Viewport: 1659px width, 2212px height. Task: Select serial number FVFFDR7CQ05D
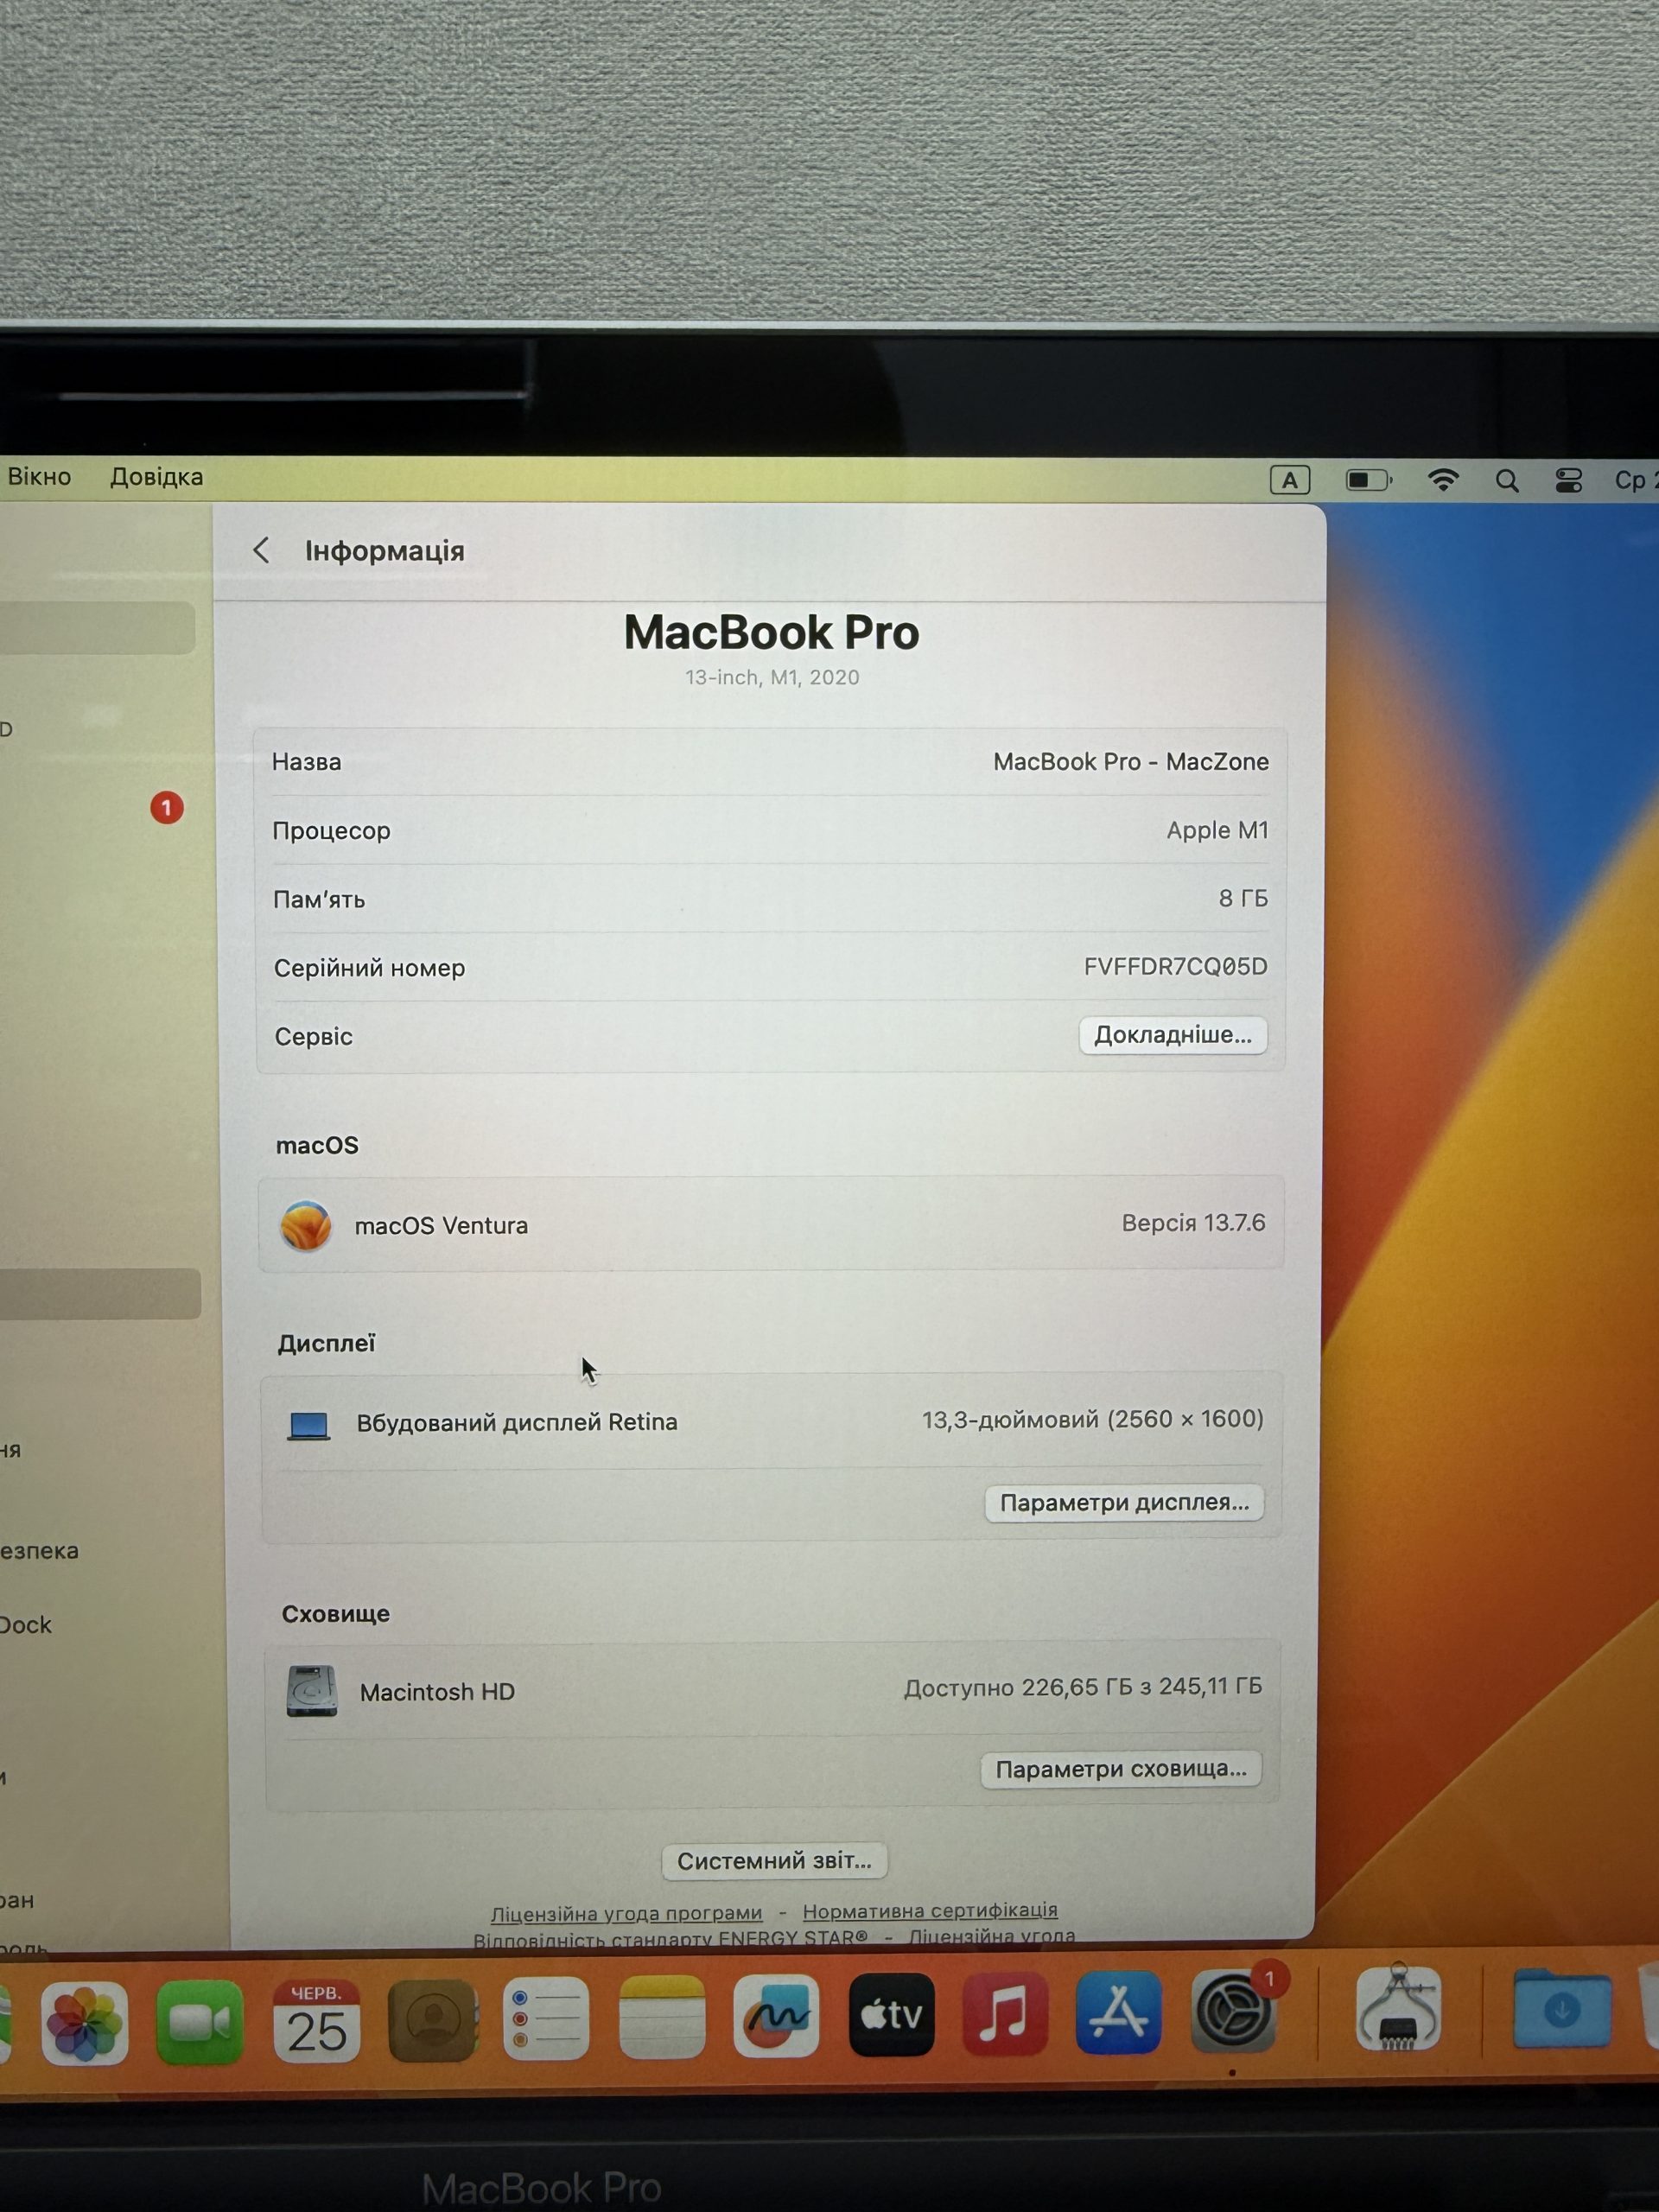pos(1176,967)
